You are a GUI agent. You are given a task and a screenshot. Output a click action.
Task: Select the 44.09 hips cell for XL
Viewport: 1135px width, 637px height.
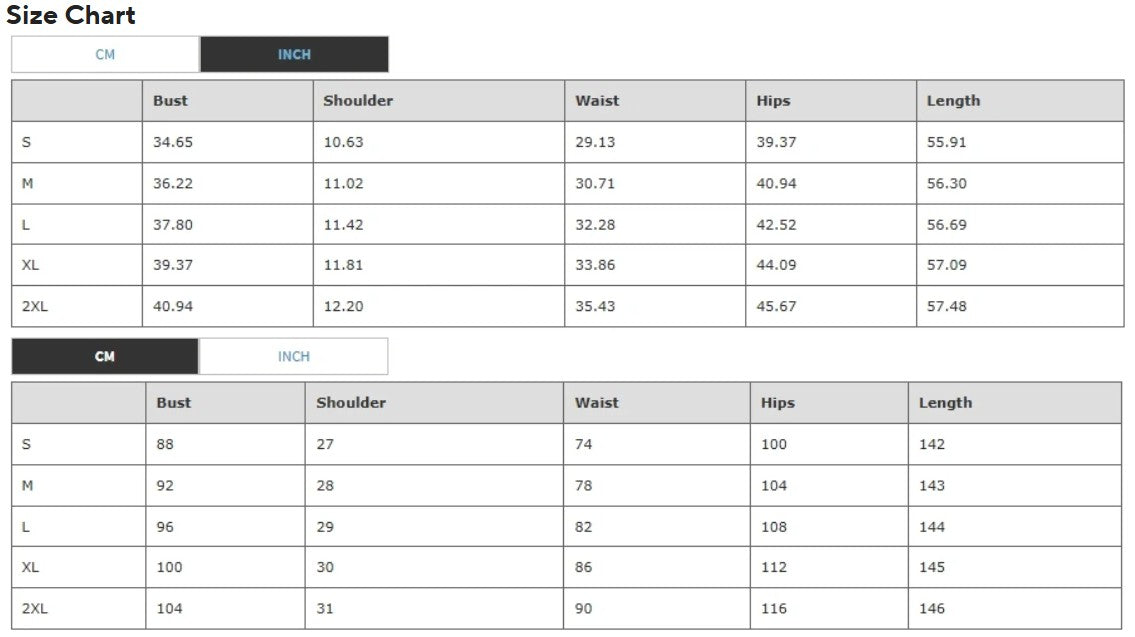776,265
